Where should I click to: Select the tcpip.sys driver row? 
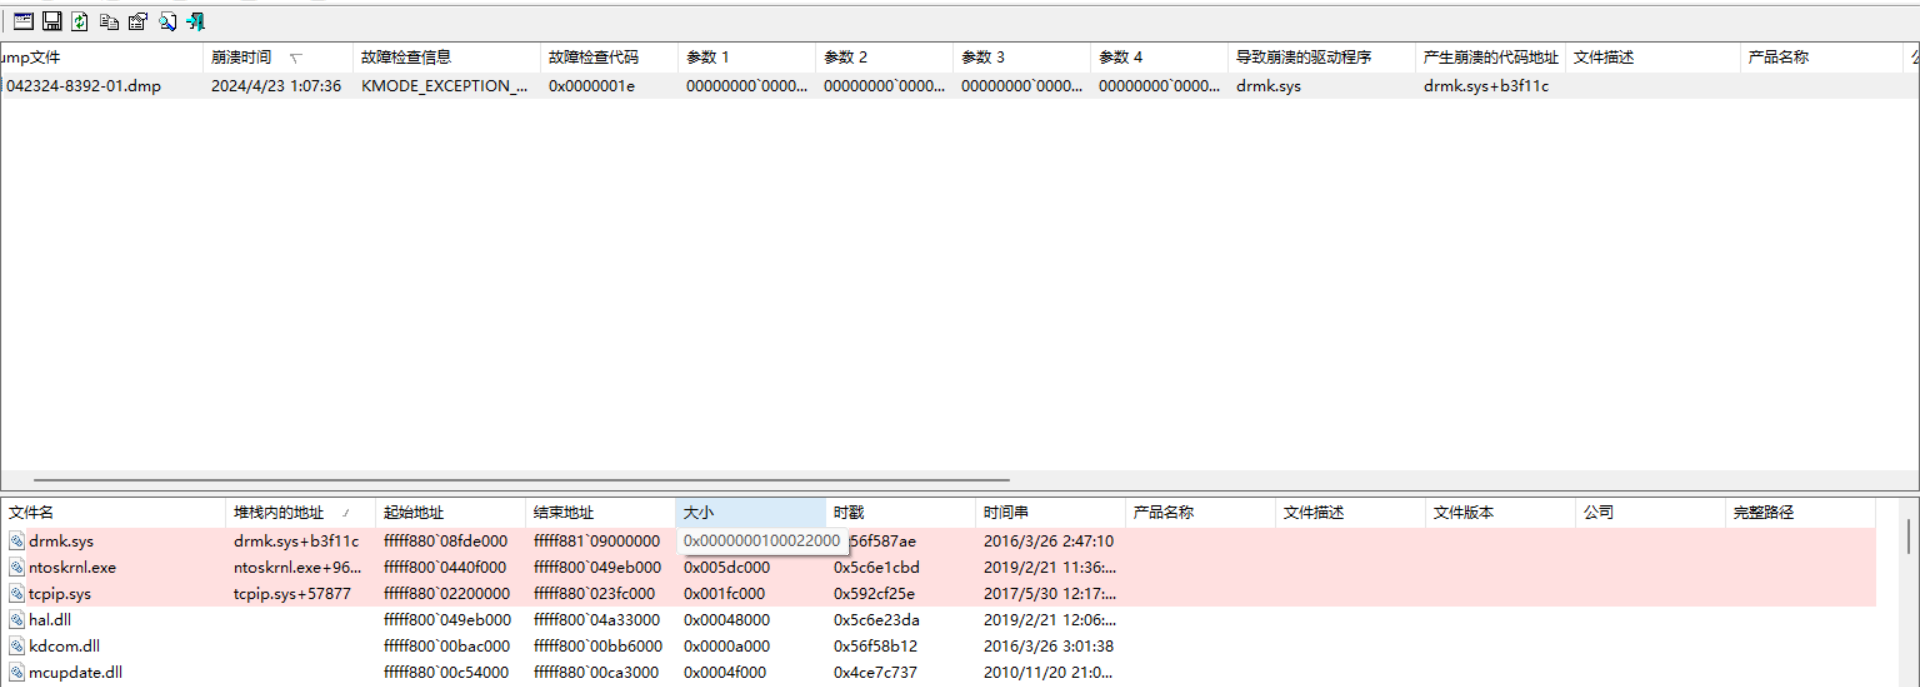(60, 593)
